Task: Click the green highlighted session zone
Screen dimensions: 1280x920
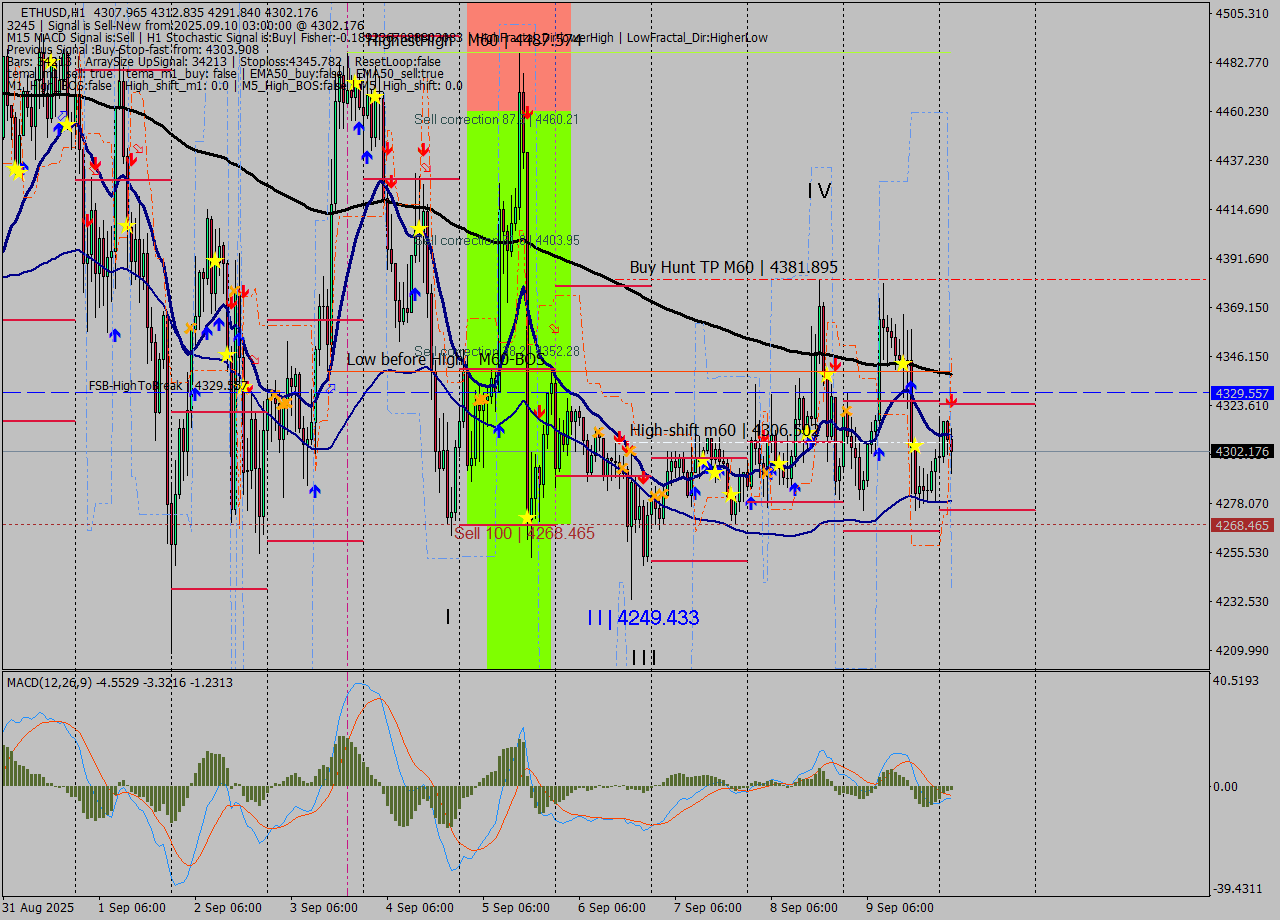Action: [x=500, y=600]
